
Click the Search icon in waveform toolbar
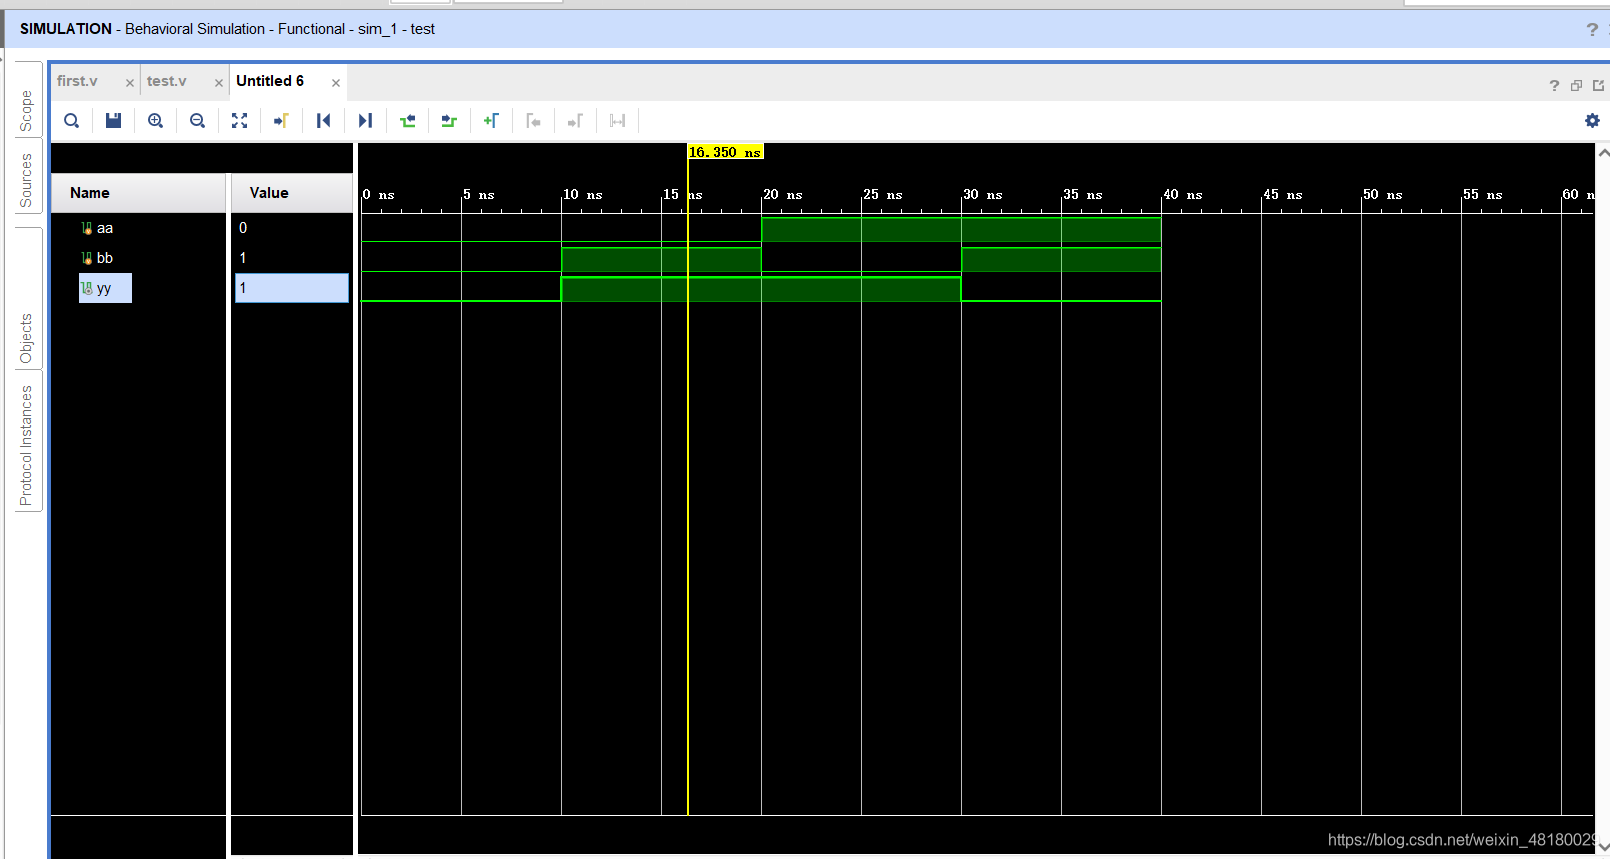71,121
